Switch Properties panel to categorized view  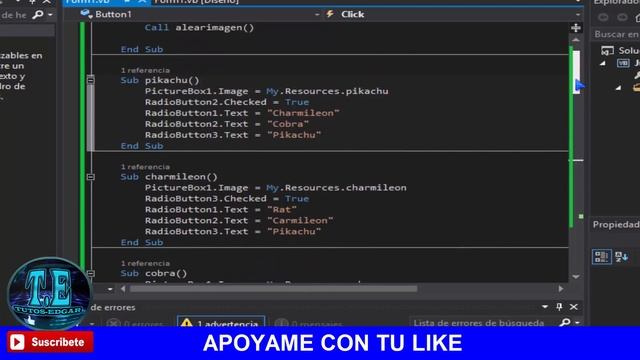pyautogui.click(x=602, y=257)
